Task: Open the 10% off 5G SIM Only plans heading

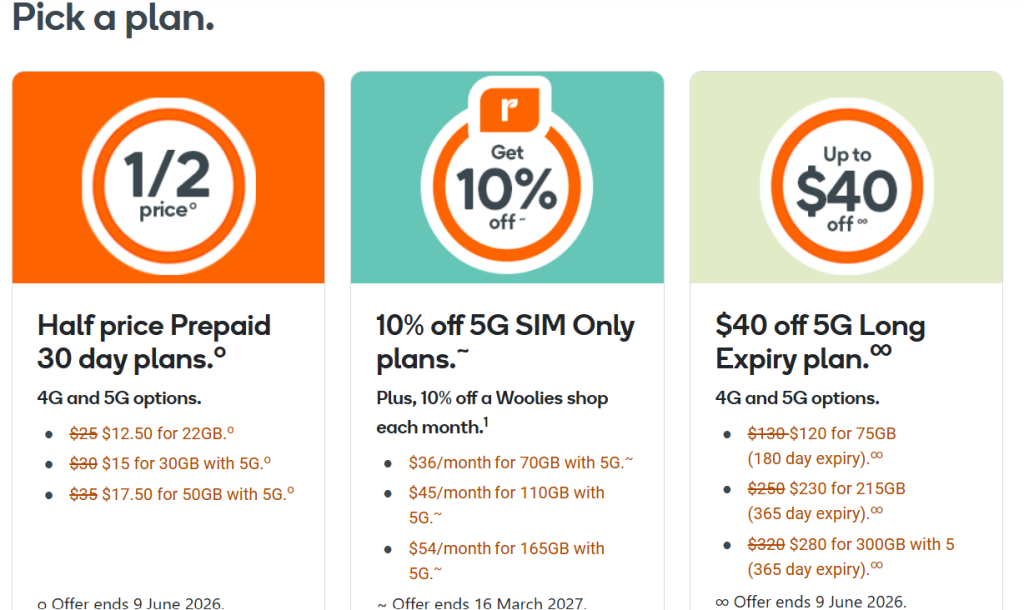Action: pyautogui.click(x=505, y=341)
